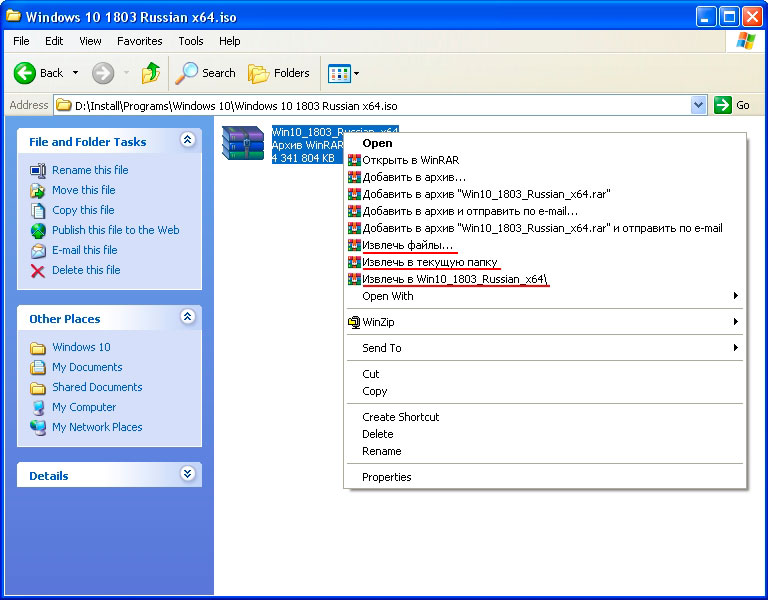Choose Rename in context menu
This screenshot has width=768, height=600.
click(545, 452)
